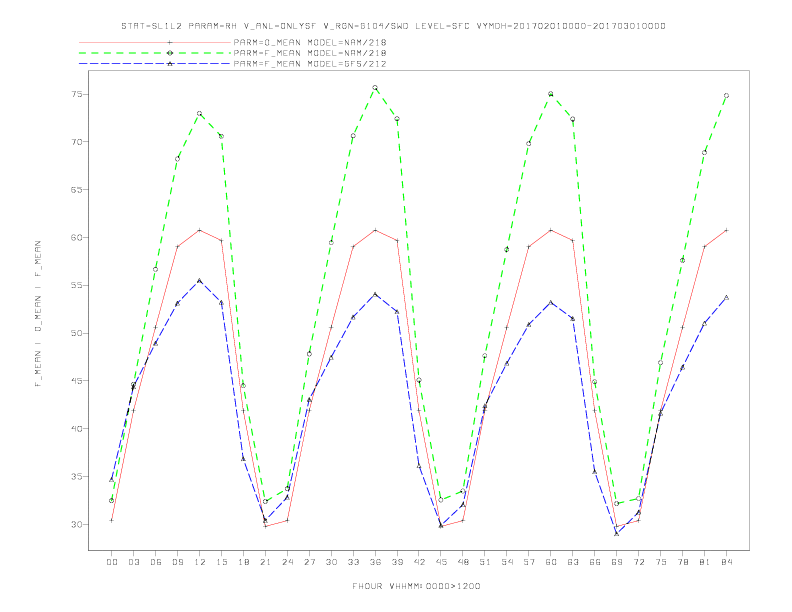Click y-axis tick label 55
This screenshot has height=612, width=792.
[x=77, y=285]
